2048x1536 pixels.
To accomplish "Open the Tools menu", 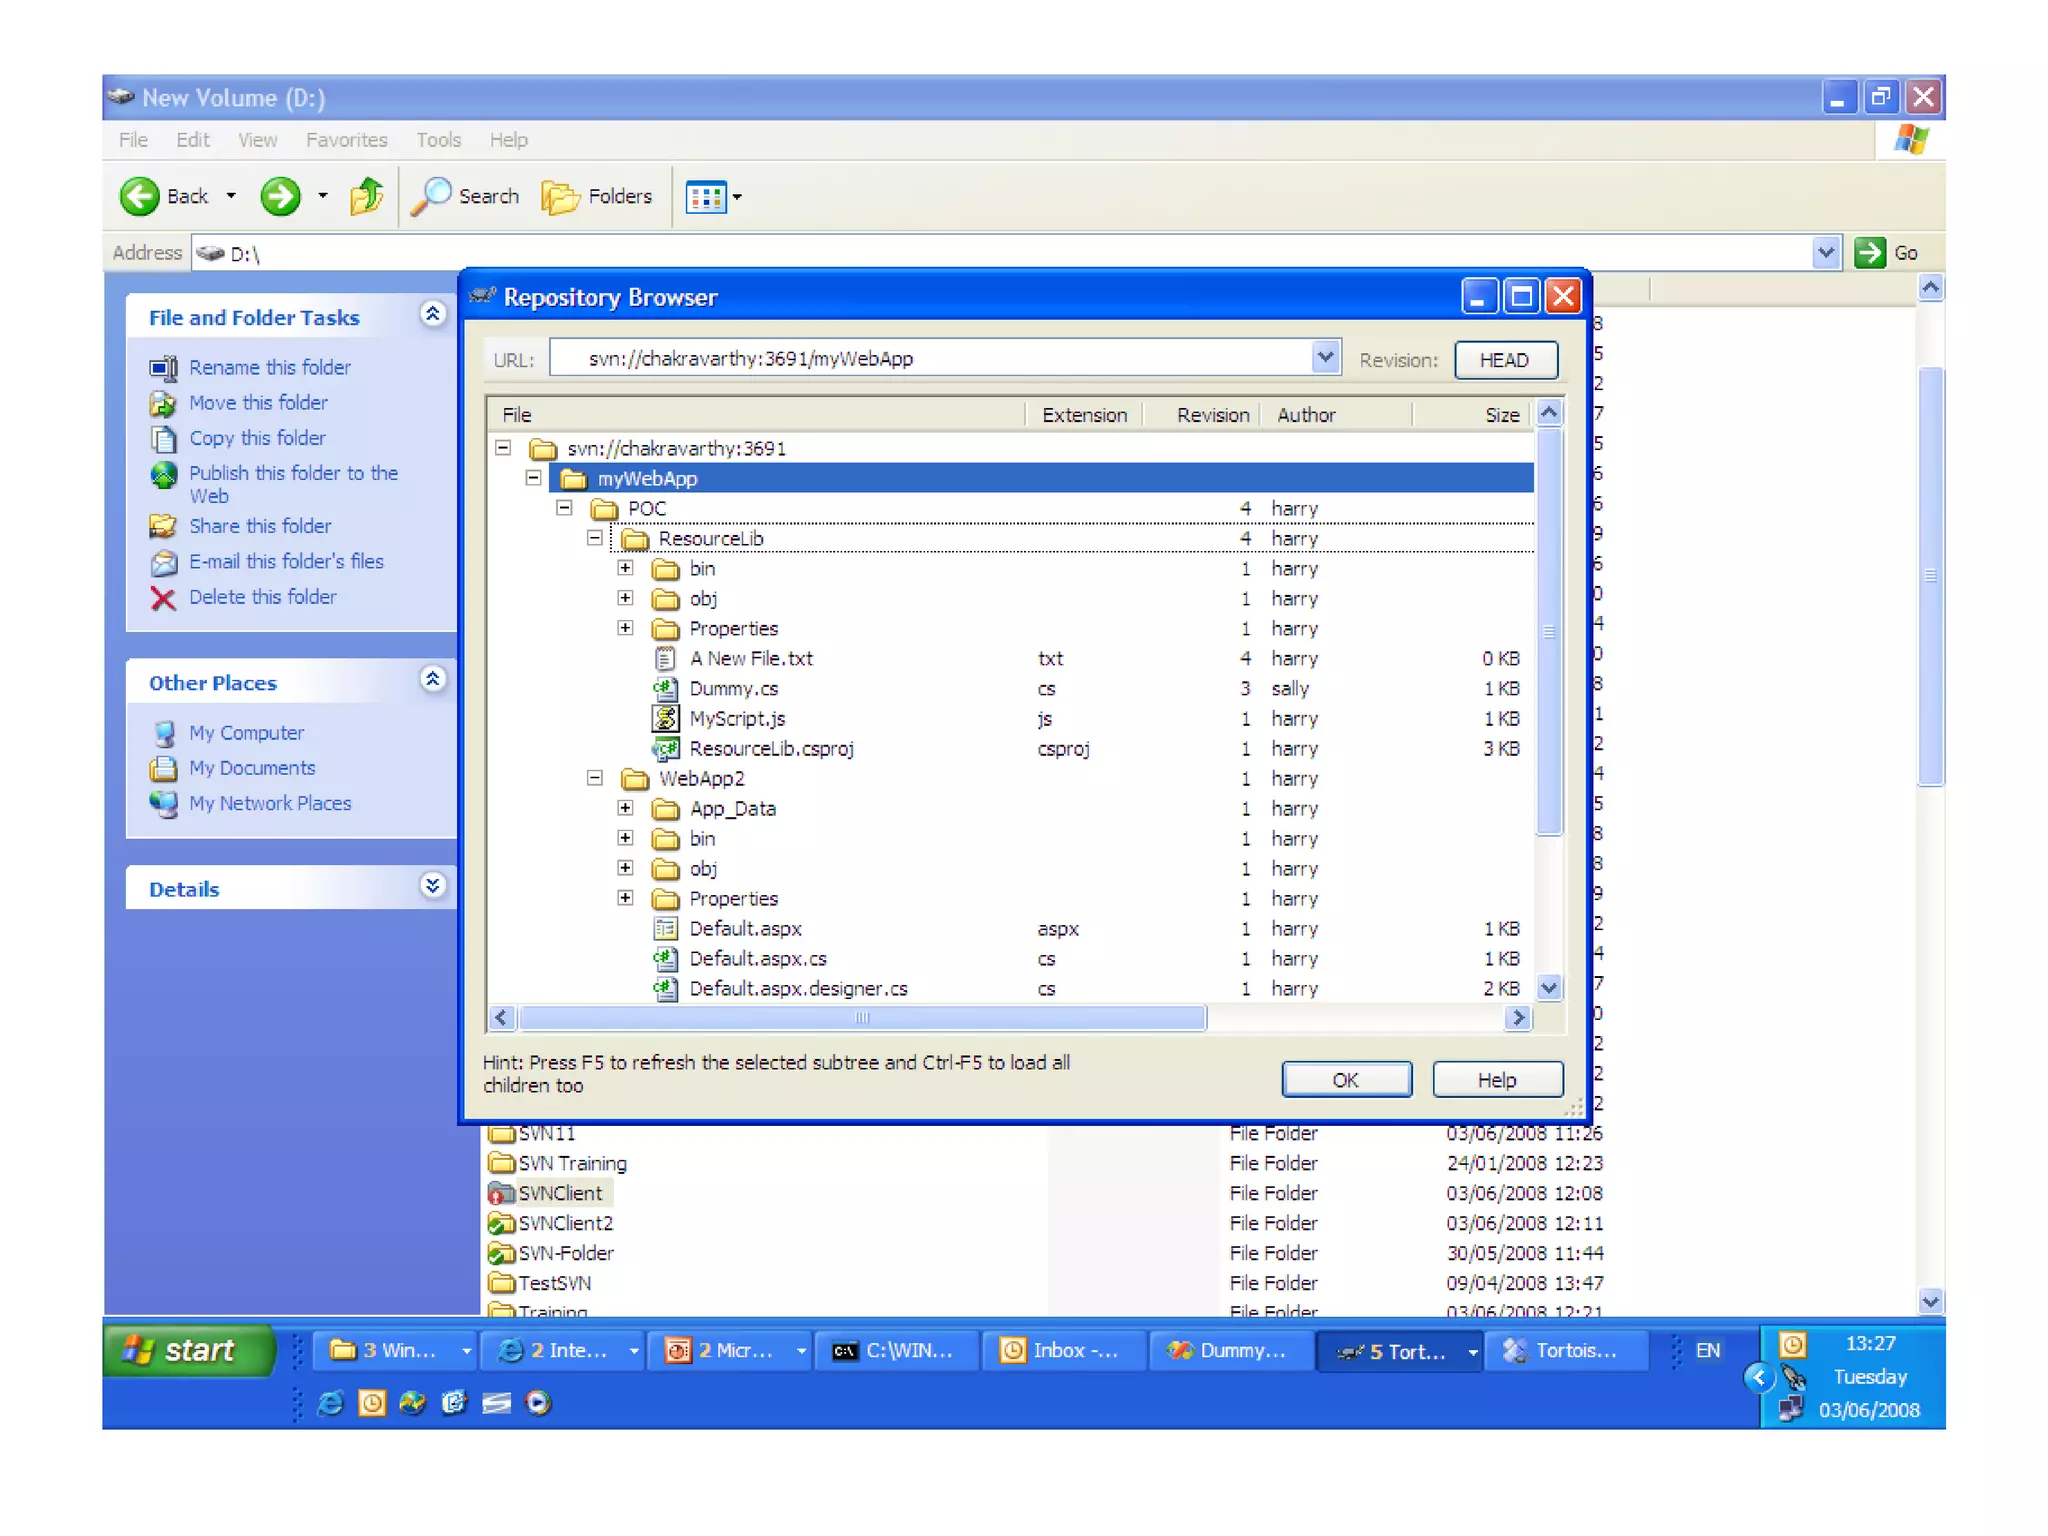I will click(438, 140).
